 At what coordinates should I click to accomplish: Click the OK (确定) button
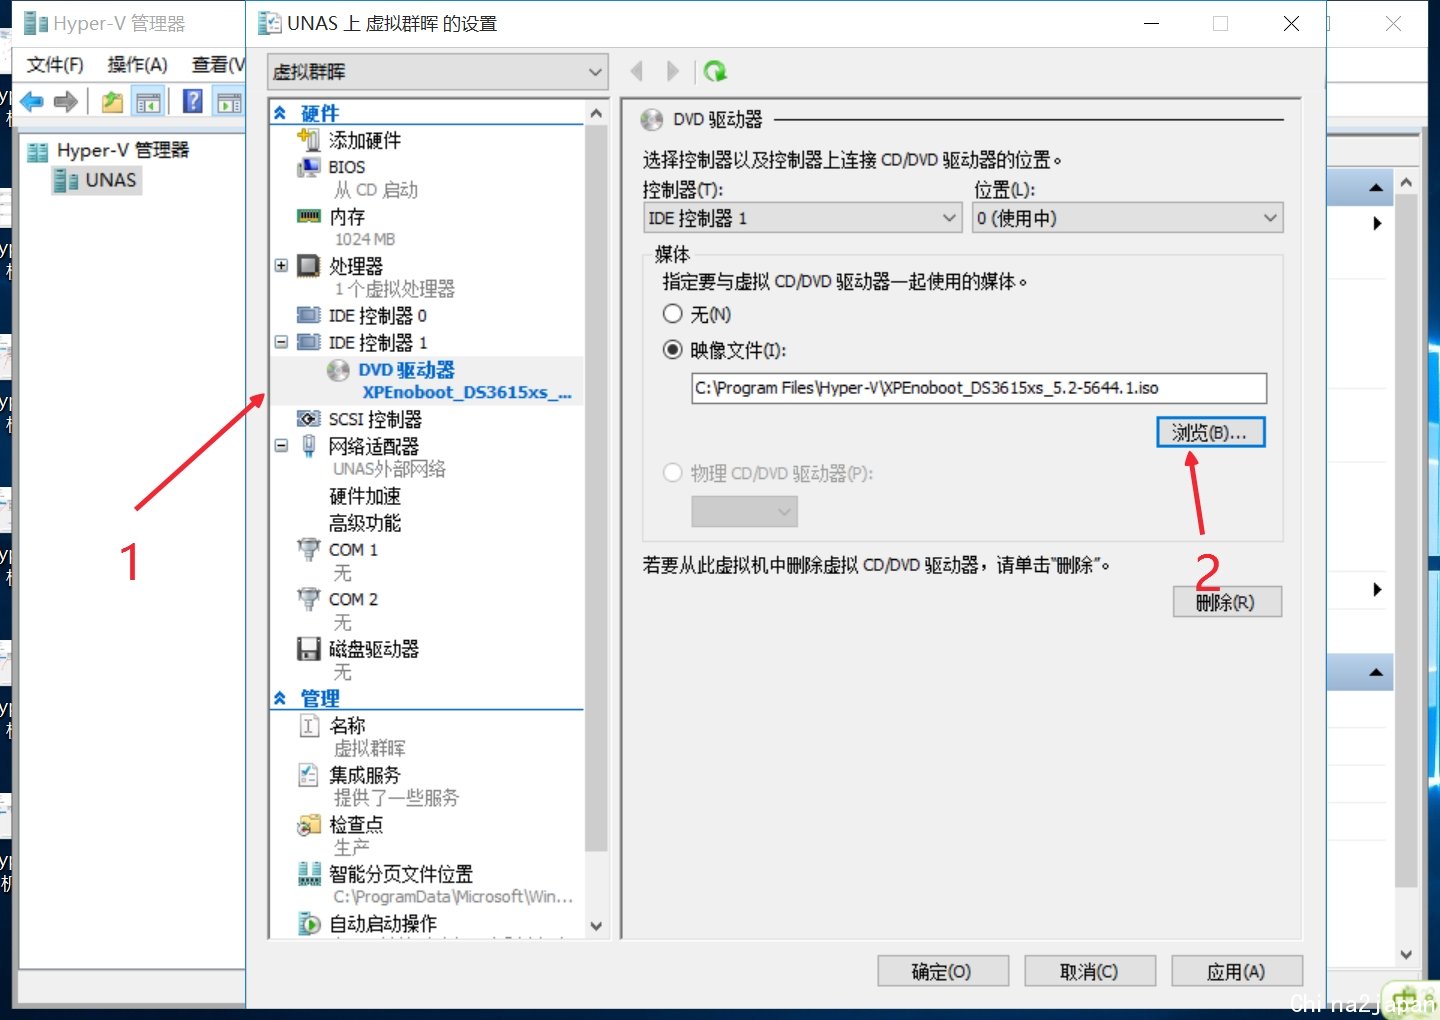943,971
